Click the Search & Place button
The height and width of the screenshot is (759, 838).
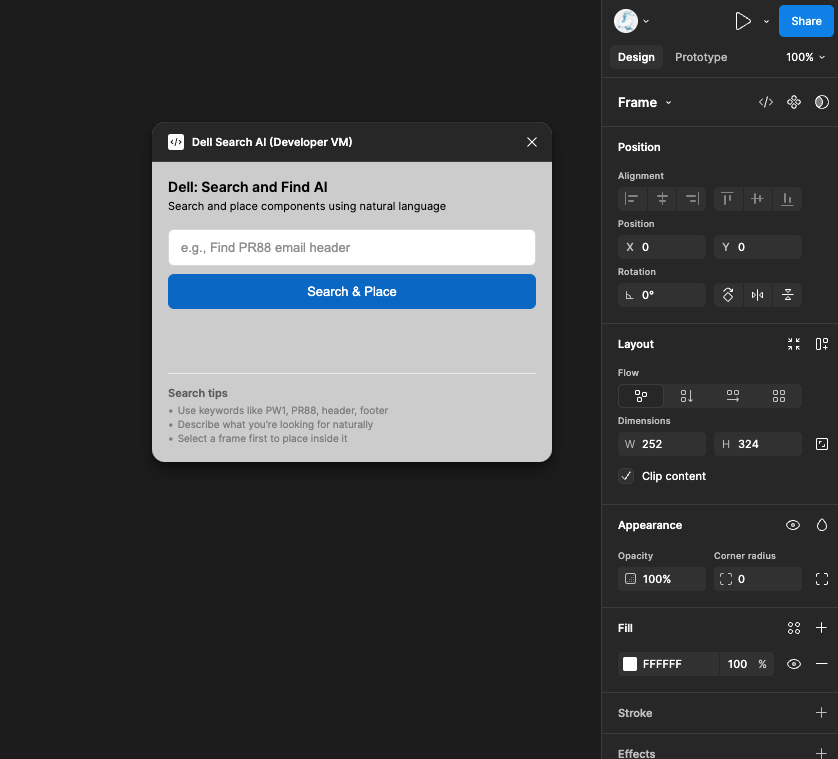(352, 291)
